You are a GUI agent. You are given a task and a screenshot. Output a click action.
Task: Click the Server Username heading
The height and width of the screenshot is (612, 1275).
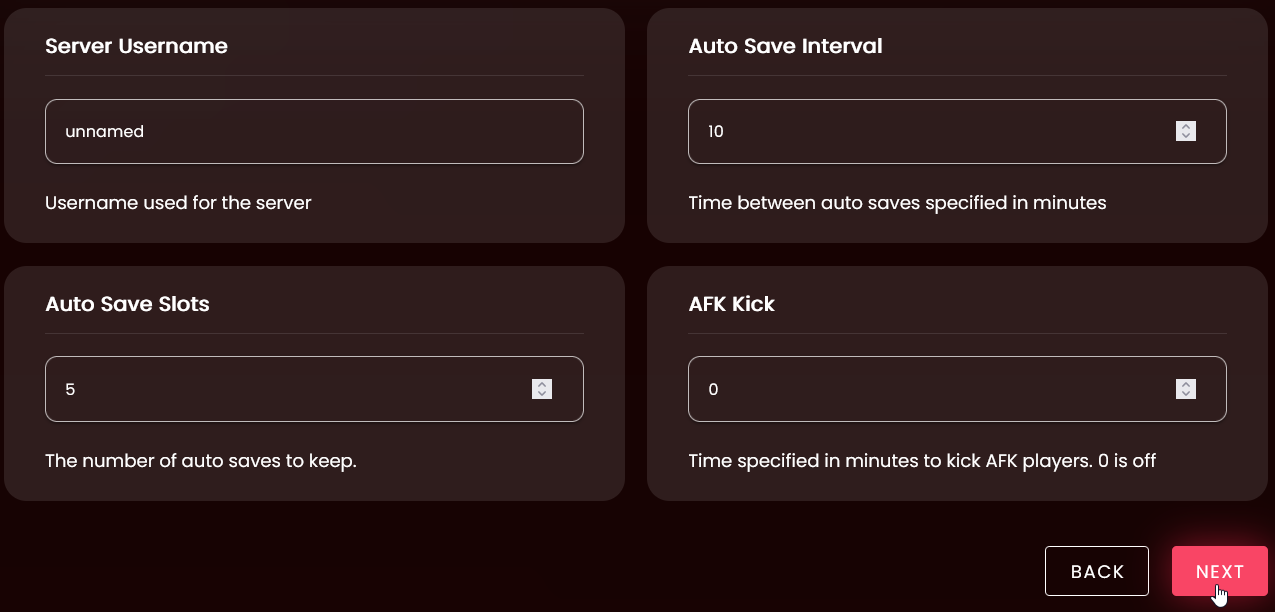136,46
